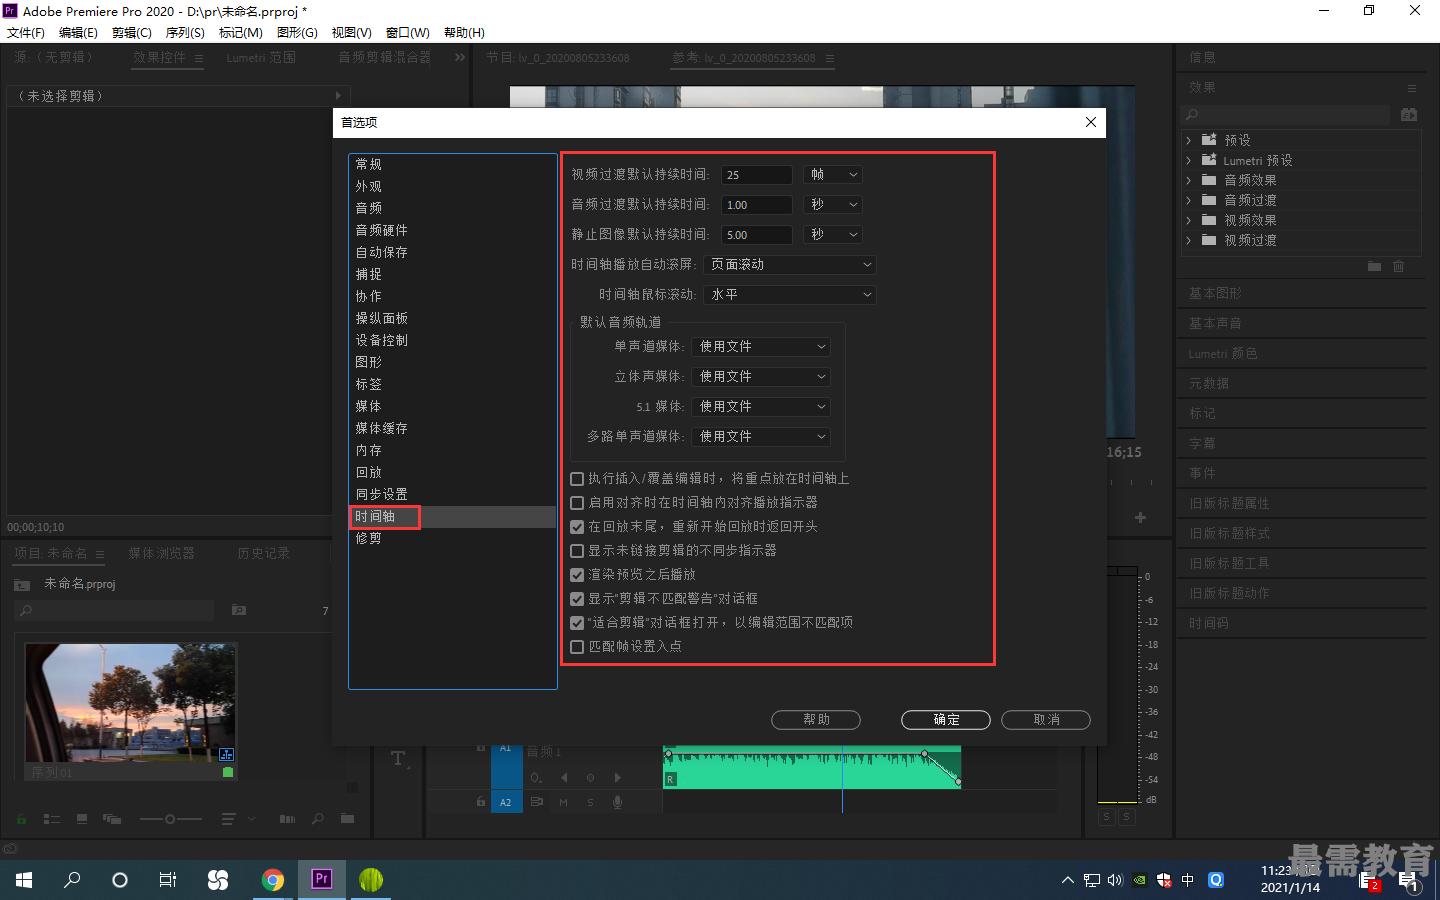Toggle A2 track lock
Viewport: 1440px width, 900px height.
click(481, 801)
